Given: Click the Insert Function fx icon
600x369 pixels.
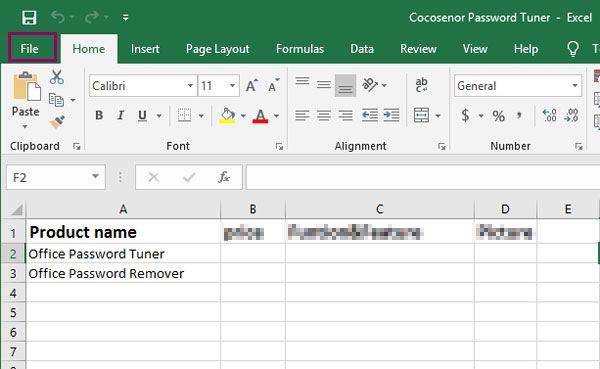Looking at the screenshot, I should (224, 177).
